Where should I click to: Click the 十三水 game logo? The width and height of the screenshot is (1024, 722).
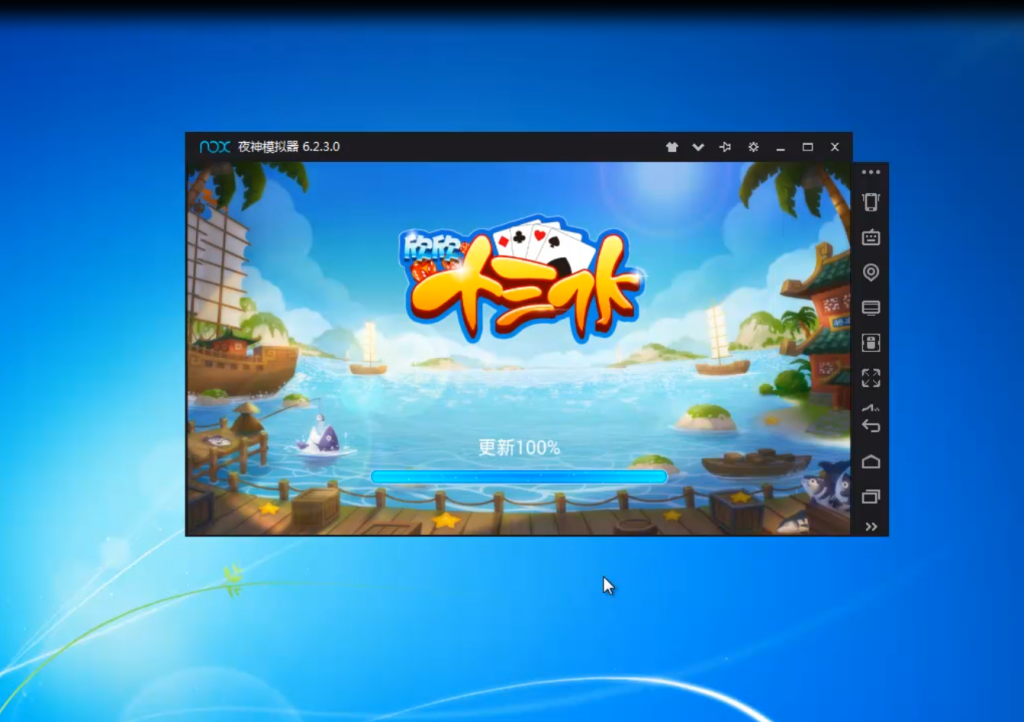coord(520,279)
